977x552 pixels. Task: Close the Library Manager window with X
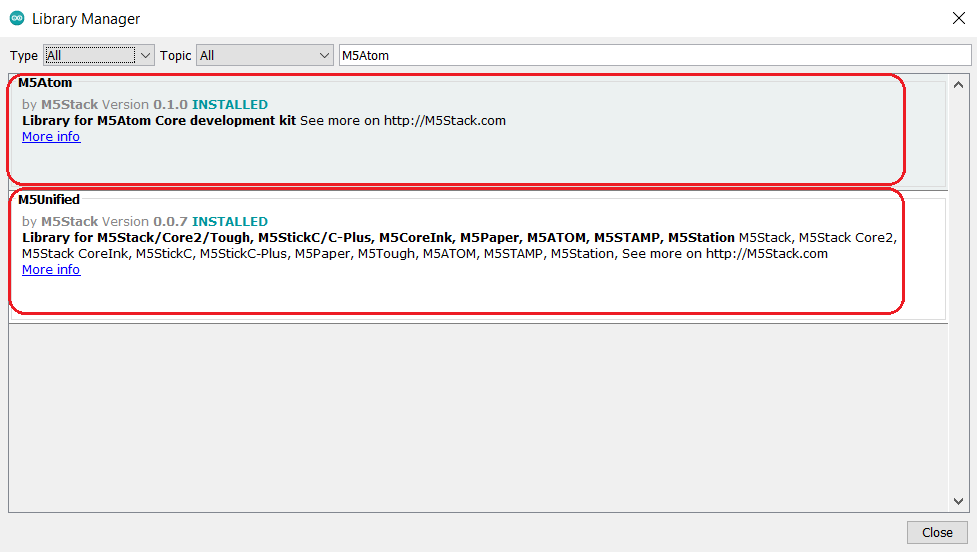point(958,18)
